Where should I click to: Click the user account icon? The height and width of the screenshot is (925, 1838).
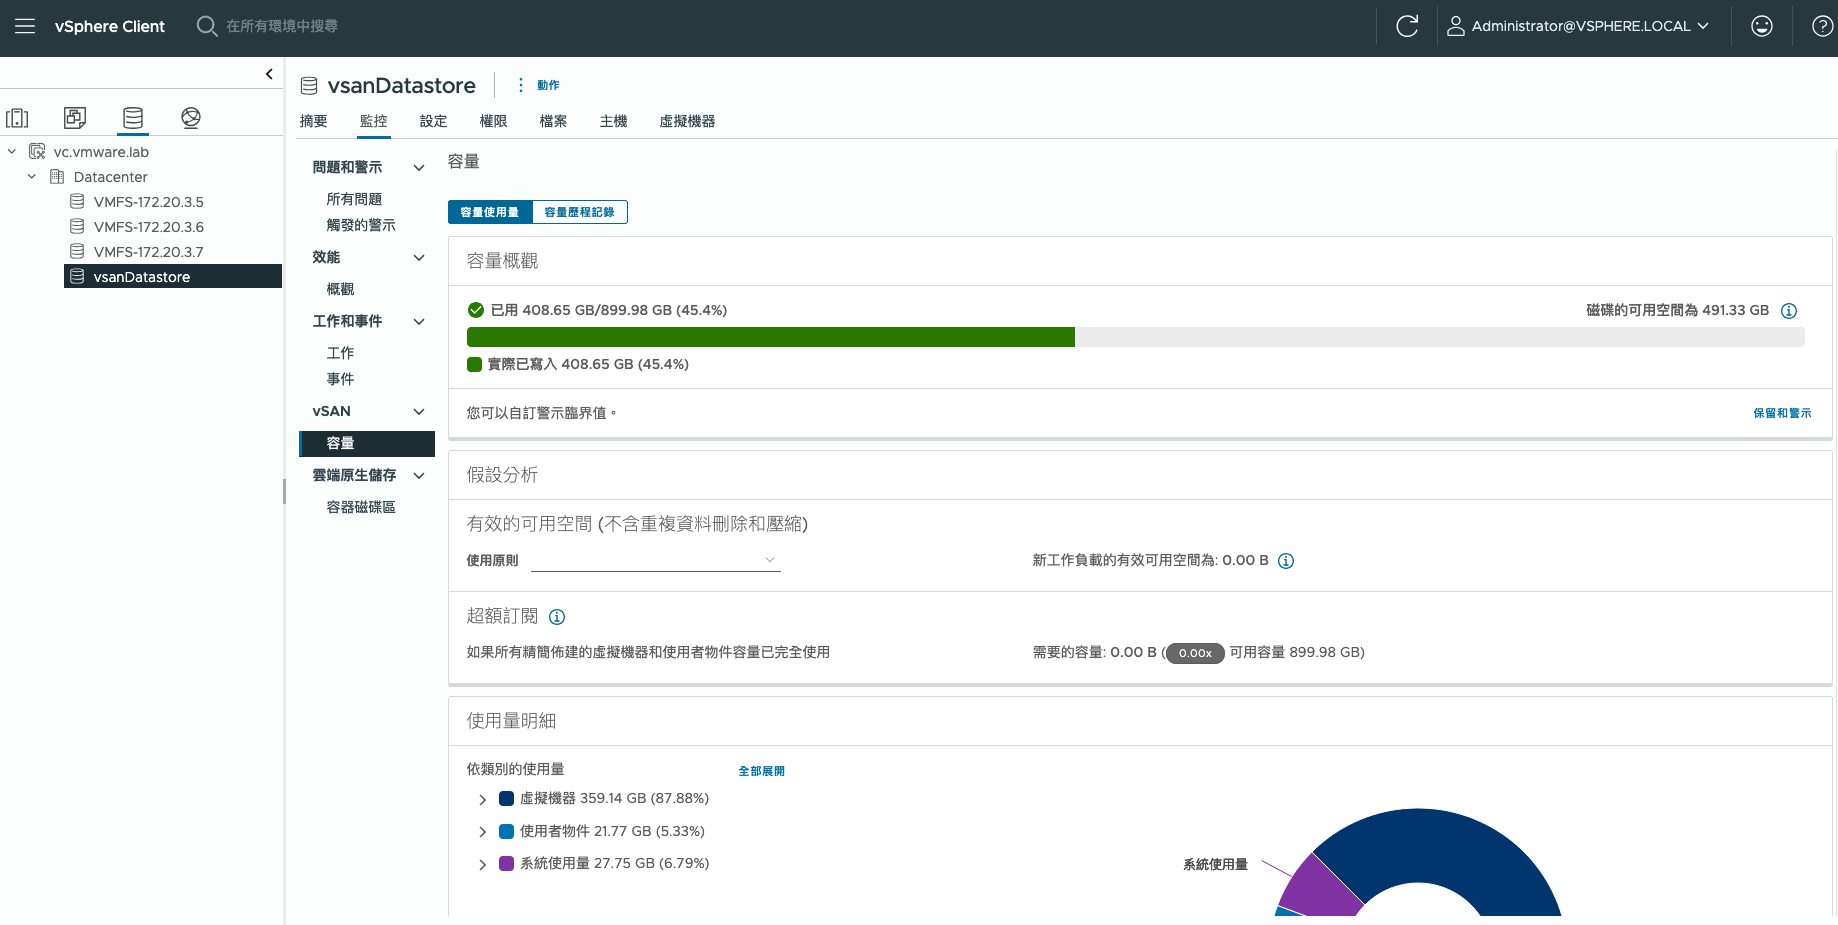1456,26
